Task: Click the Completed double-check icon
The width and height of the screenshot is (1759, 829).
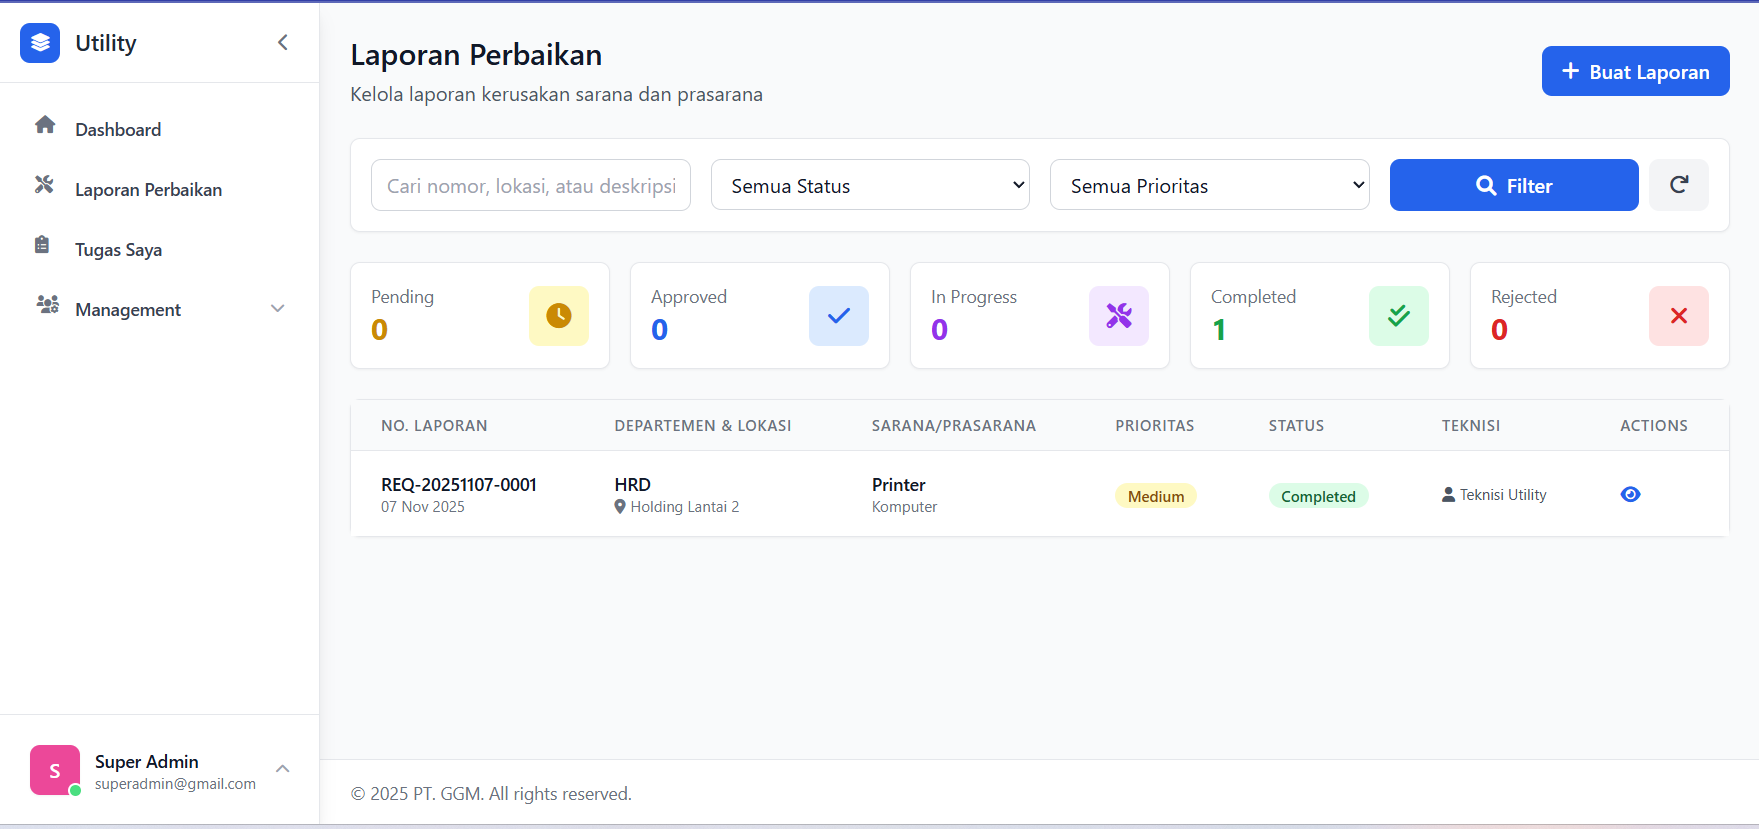Action: 1399,316
